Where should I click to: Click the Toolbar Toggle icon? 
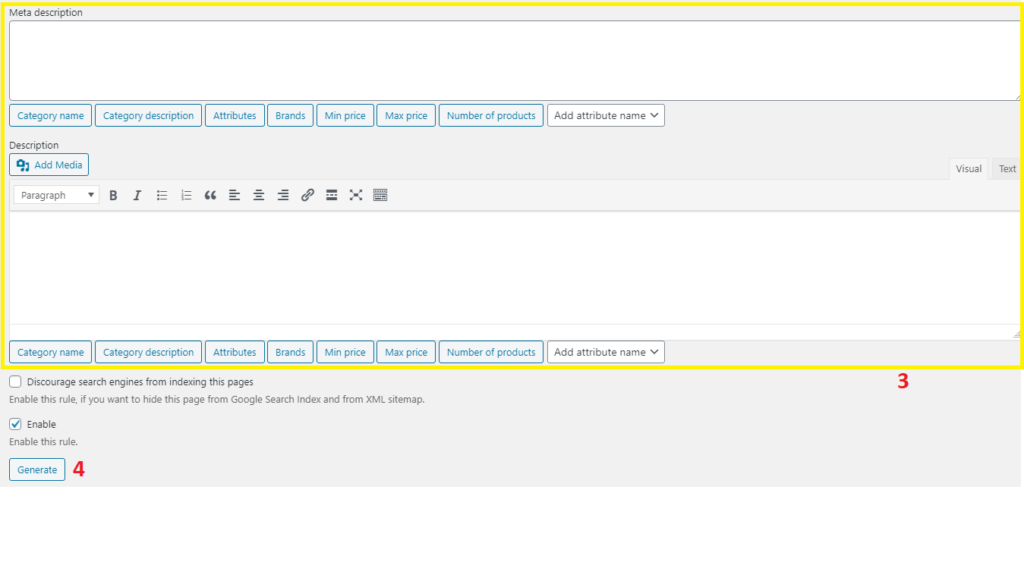pyautogui.click(x=380, y=195)
